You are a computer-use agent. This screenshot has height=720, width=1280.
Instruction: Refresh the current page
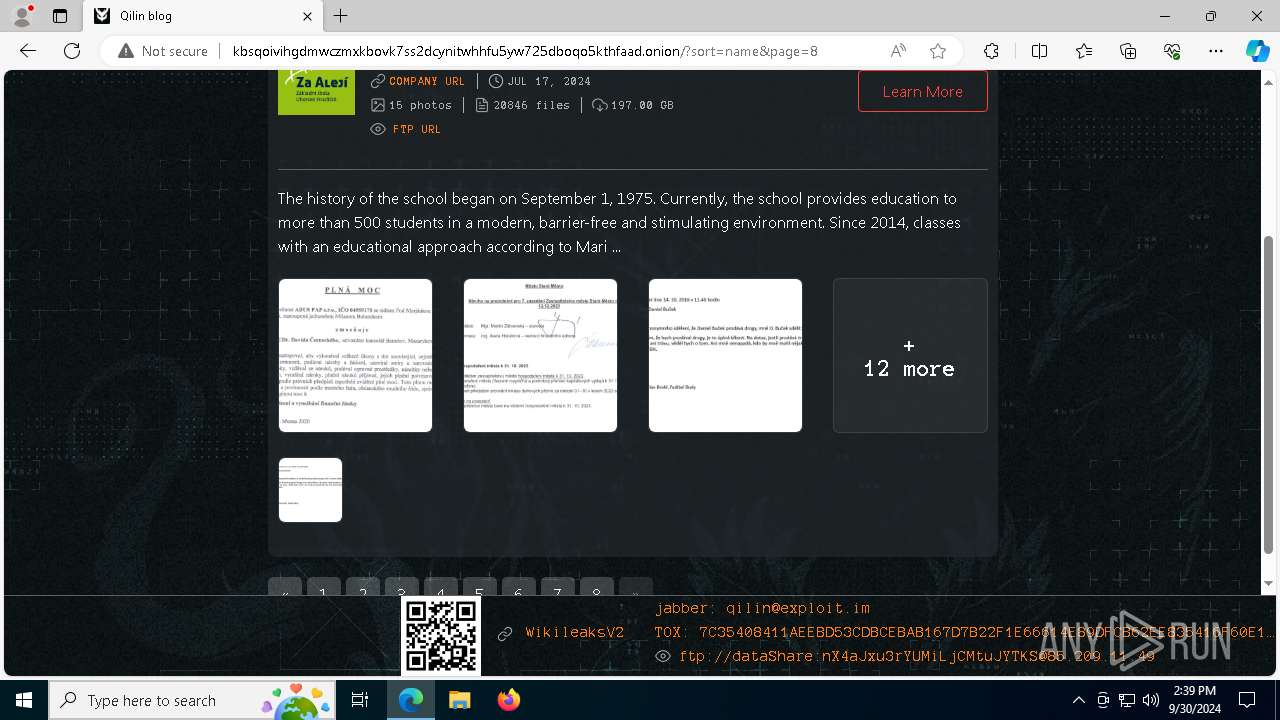[72, 51]
